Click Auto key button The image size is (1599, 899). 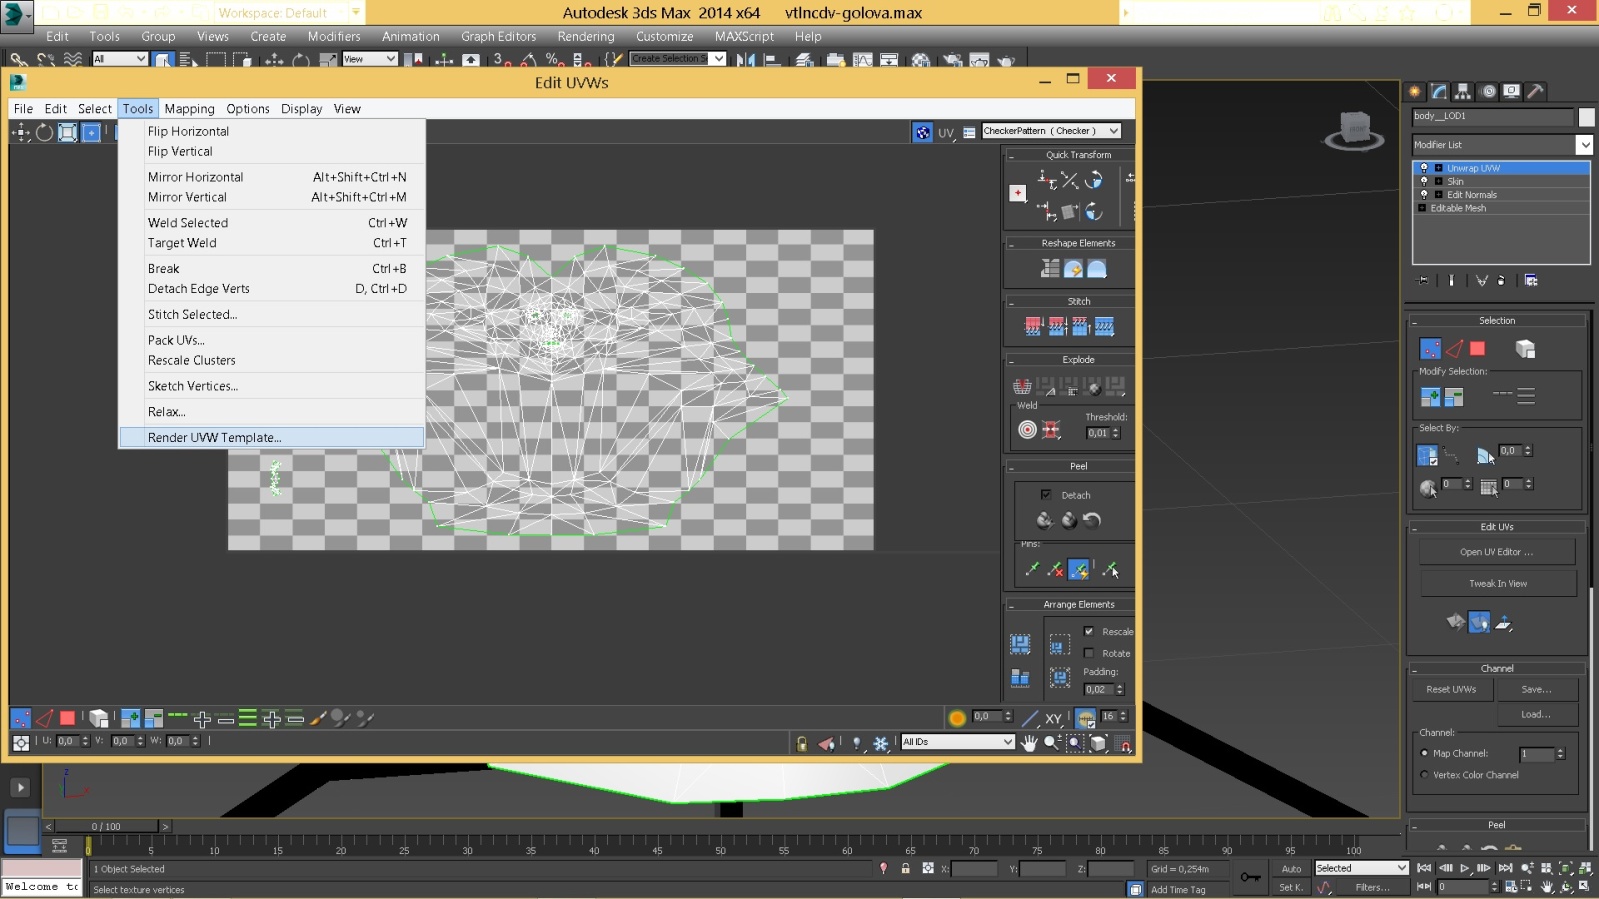tap(1292, 869)
